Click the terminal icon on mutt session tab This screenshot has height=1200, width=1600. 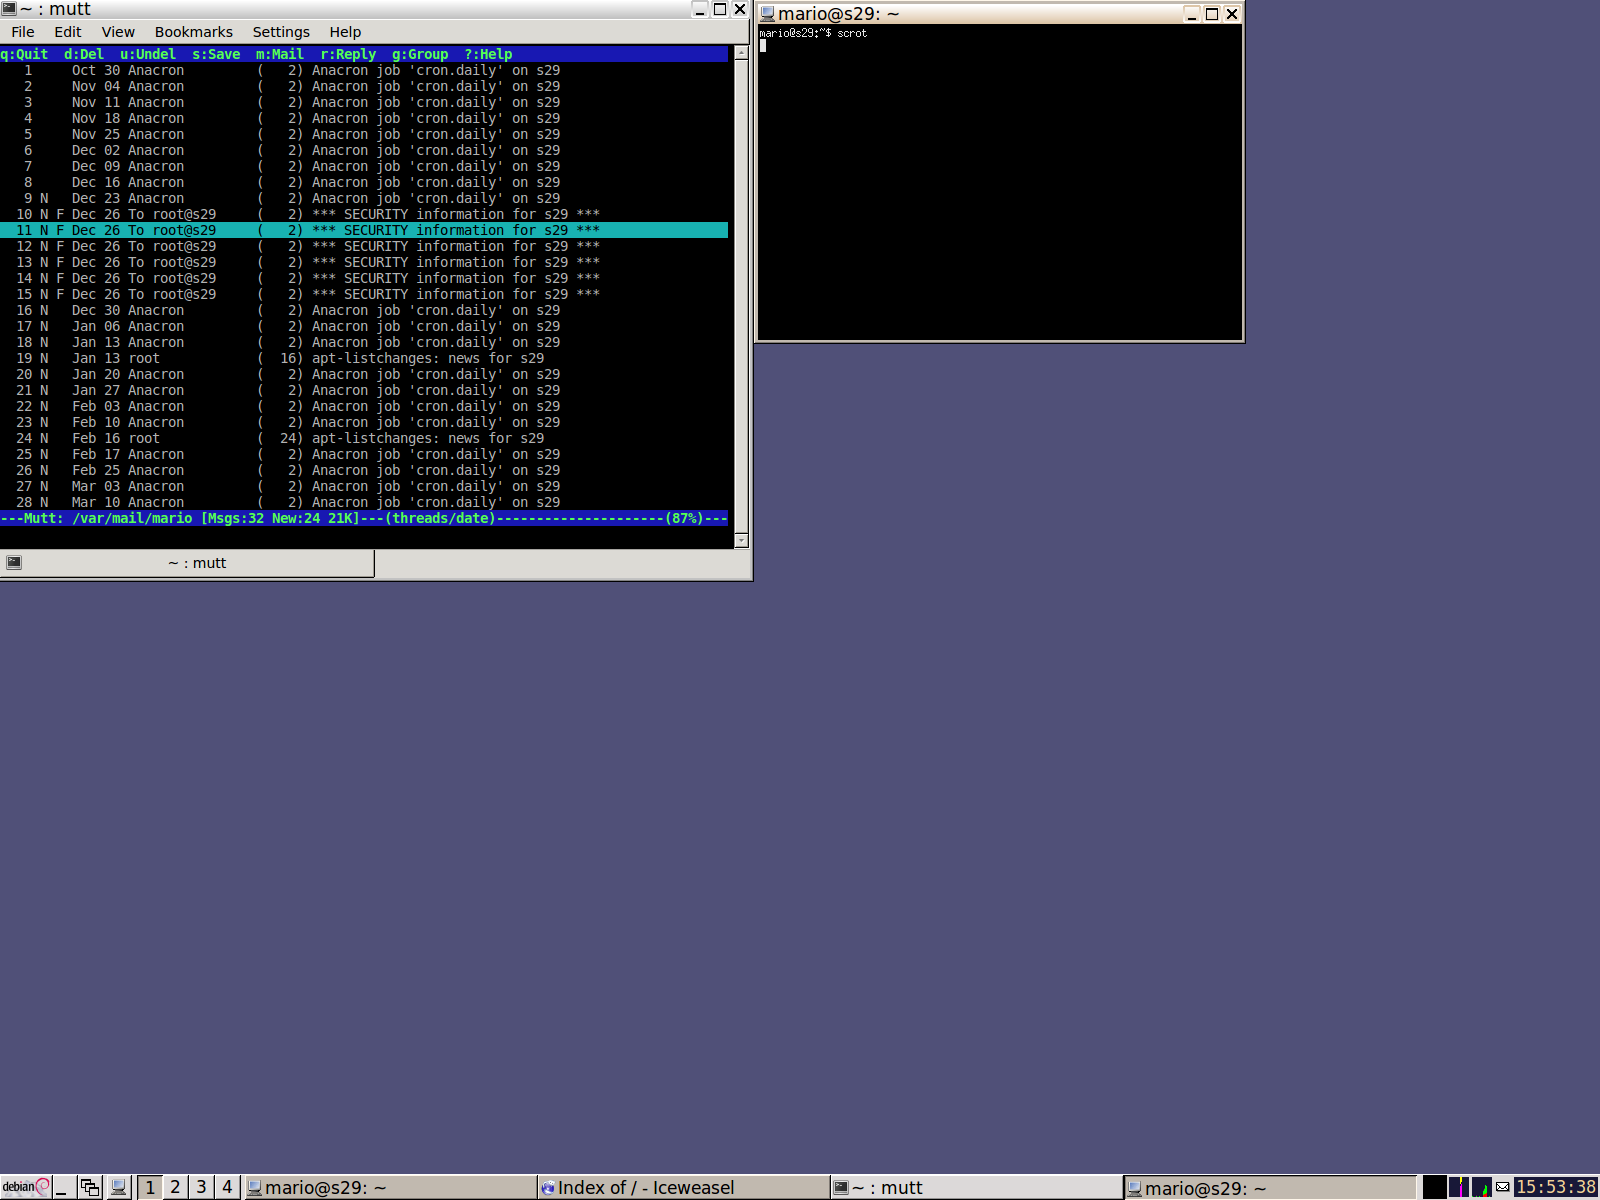tap(14, 563)
